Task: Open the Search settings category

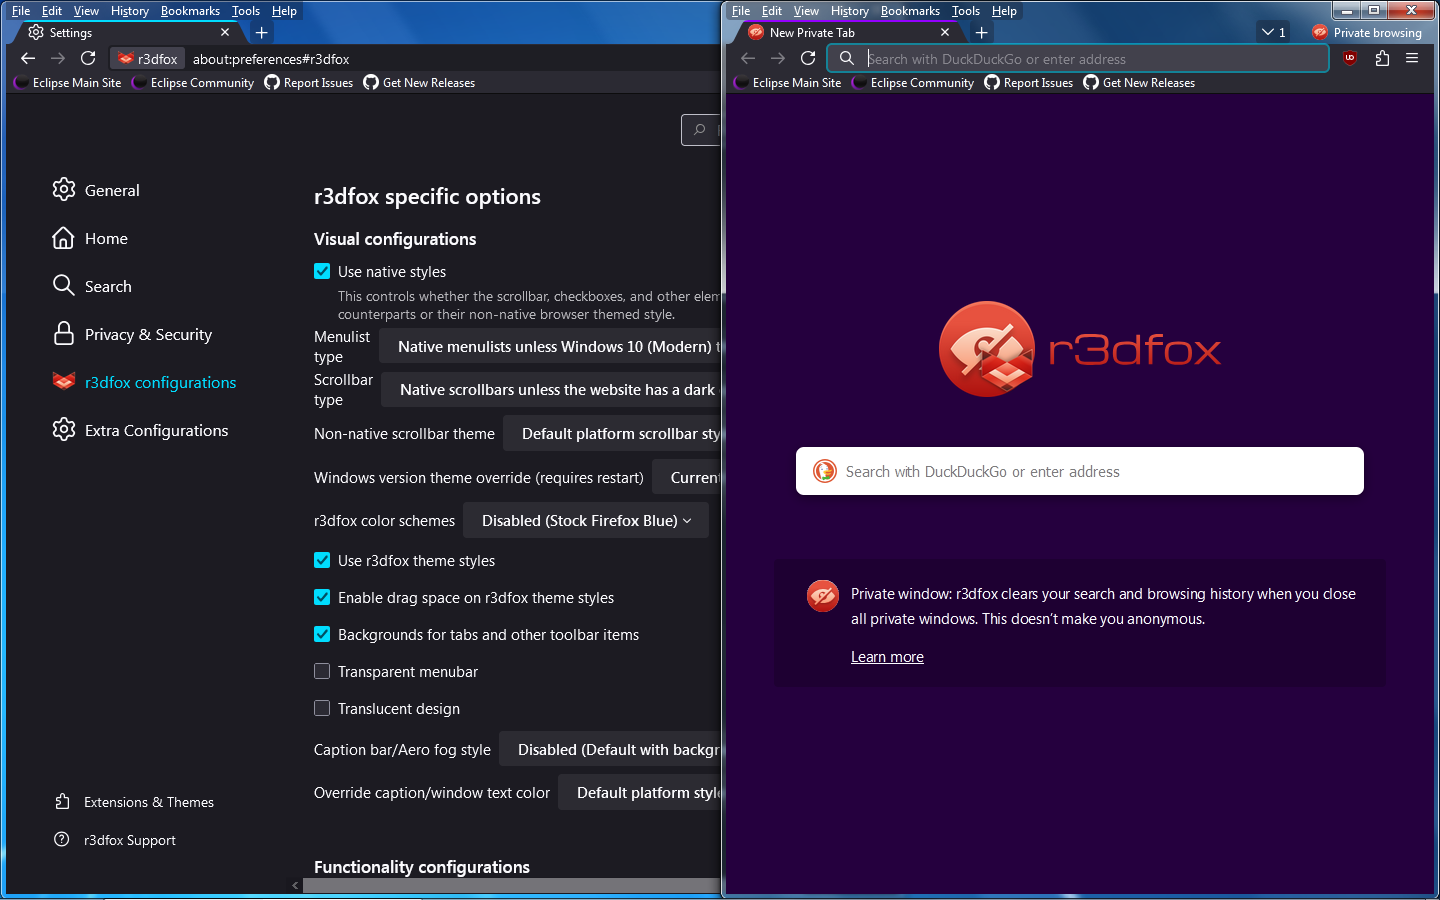Action: pyautogui.click(x=92, y=286)
